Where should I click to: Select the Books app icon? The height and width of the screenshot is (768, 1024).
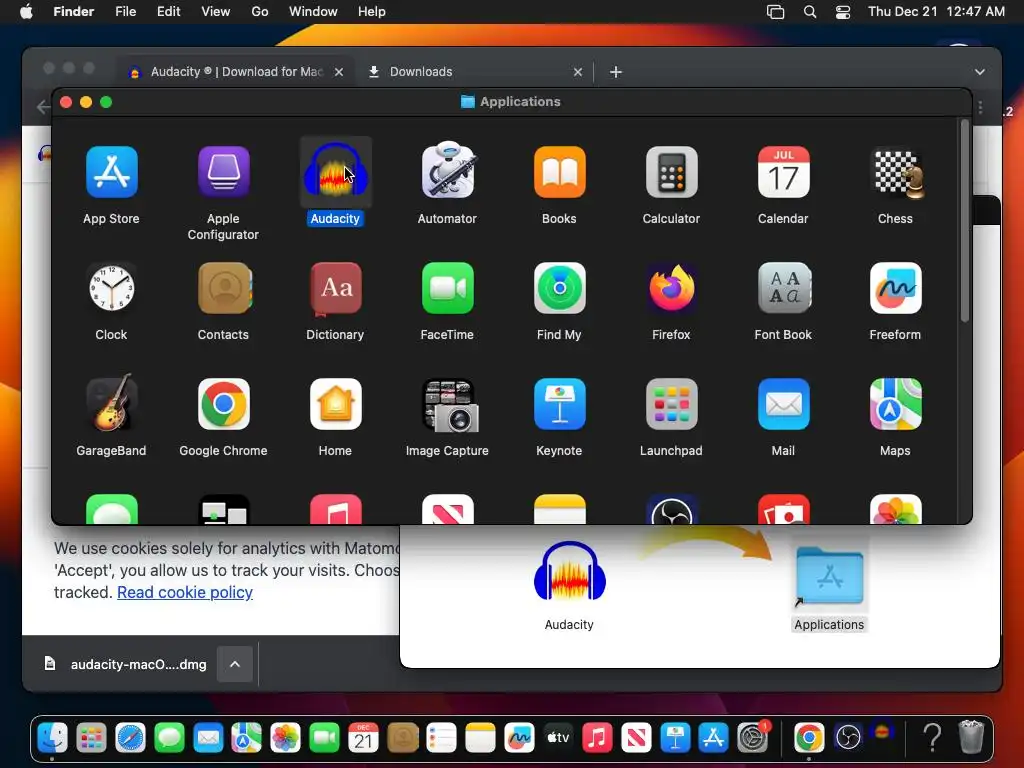tap(560, 172)
